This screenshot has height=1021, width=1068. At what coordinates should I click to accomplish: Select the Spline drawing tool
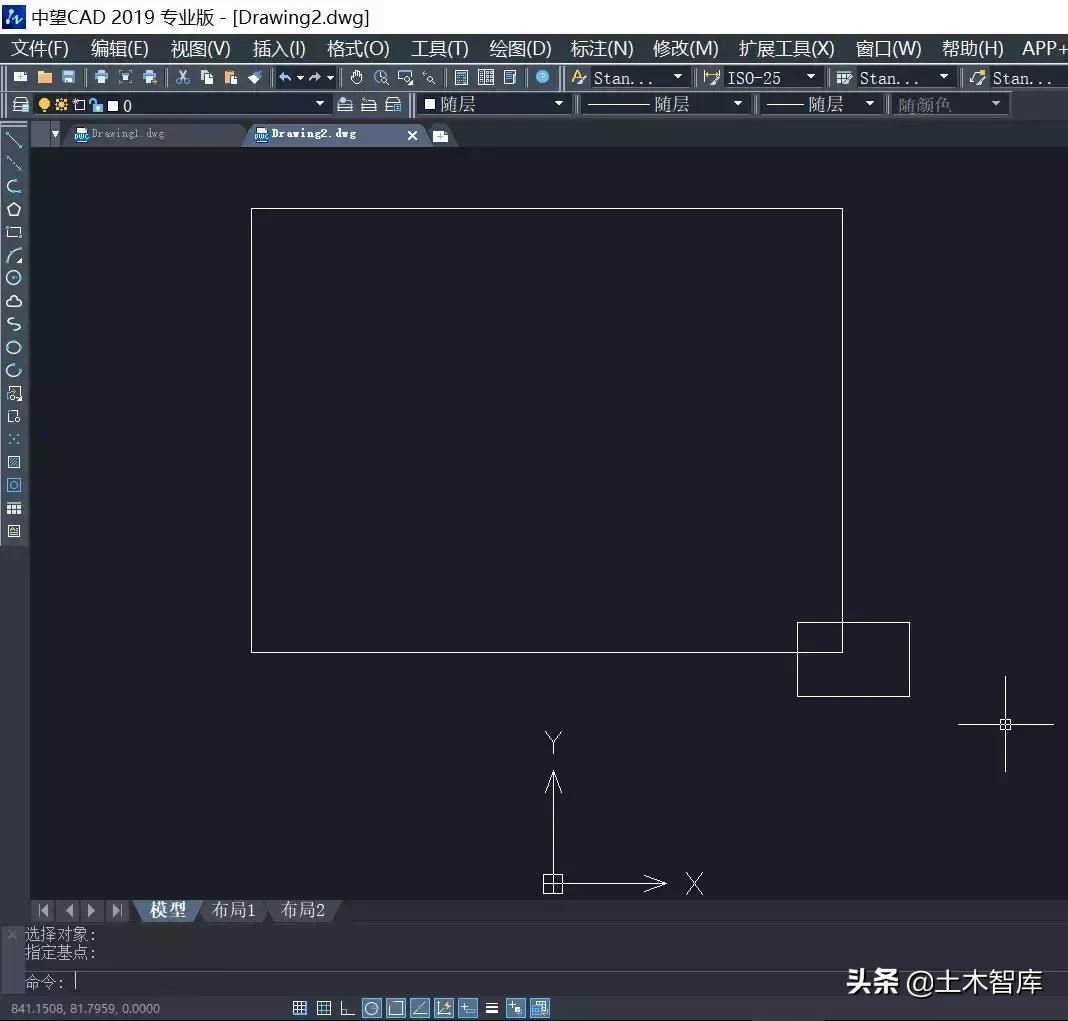(x=14, y=324)
